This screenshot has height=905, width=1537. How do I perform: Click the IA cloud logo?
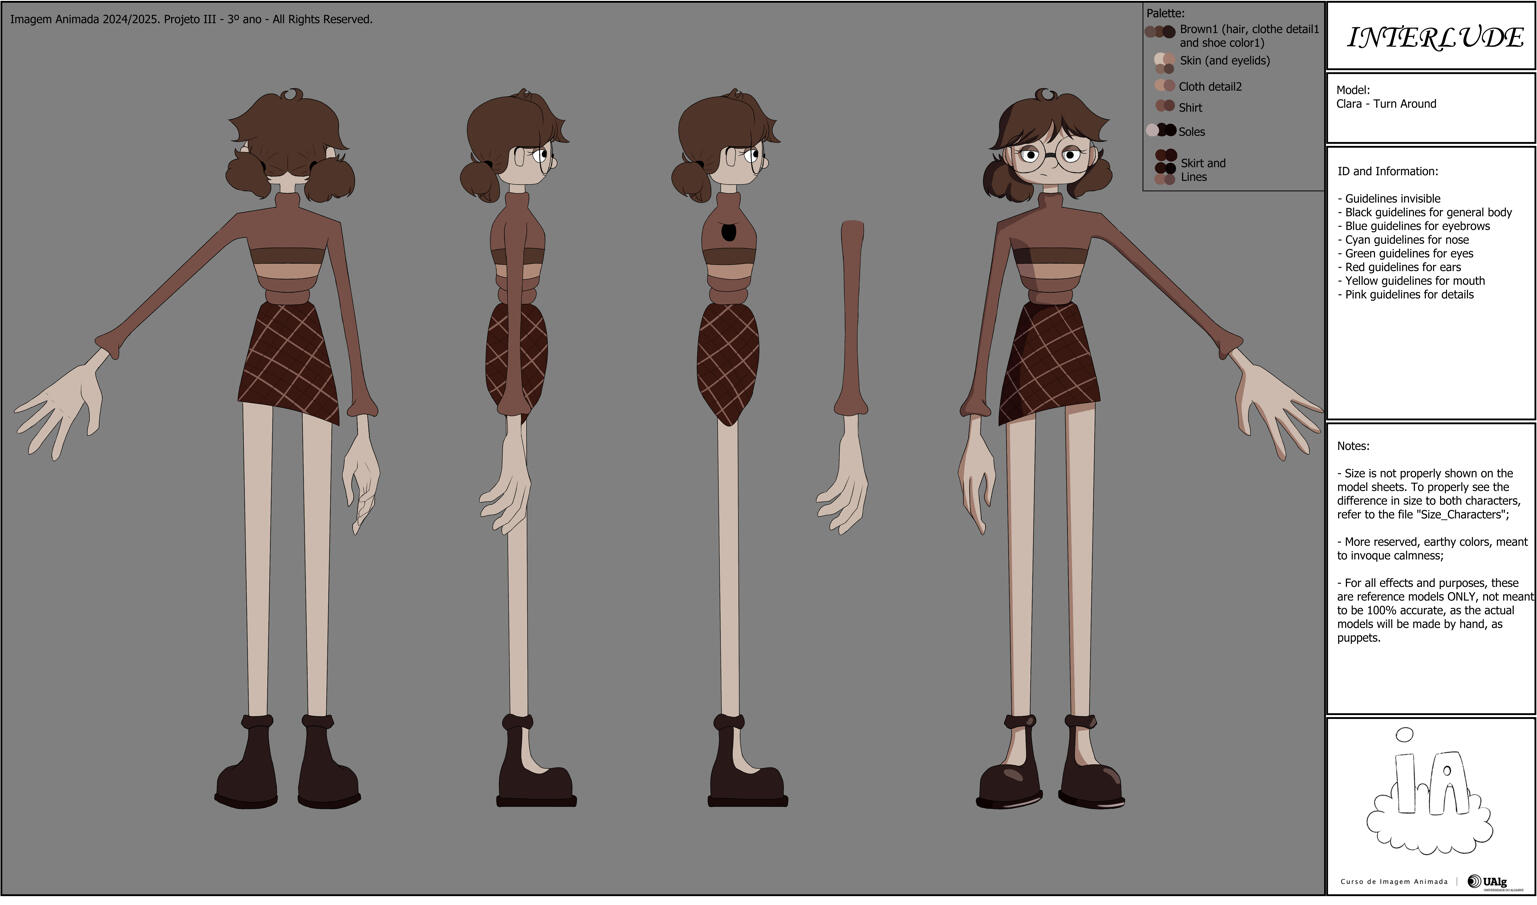(x=1429, y=790)
